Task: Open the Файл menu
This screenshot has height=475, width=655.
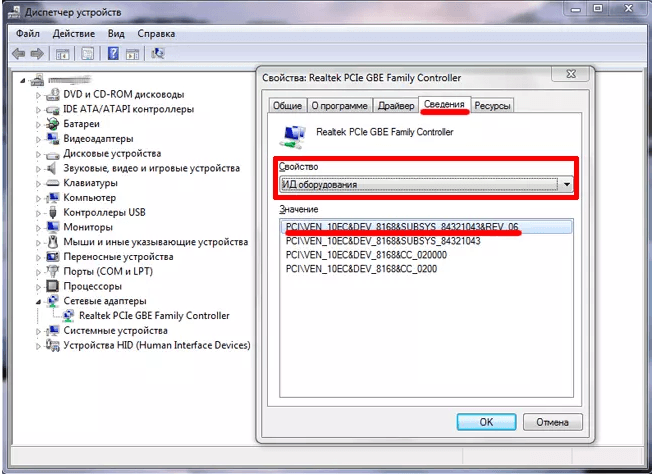Action: 28,33
